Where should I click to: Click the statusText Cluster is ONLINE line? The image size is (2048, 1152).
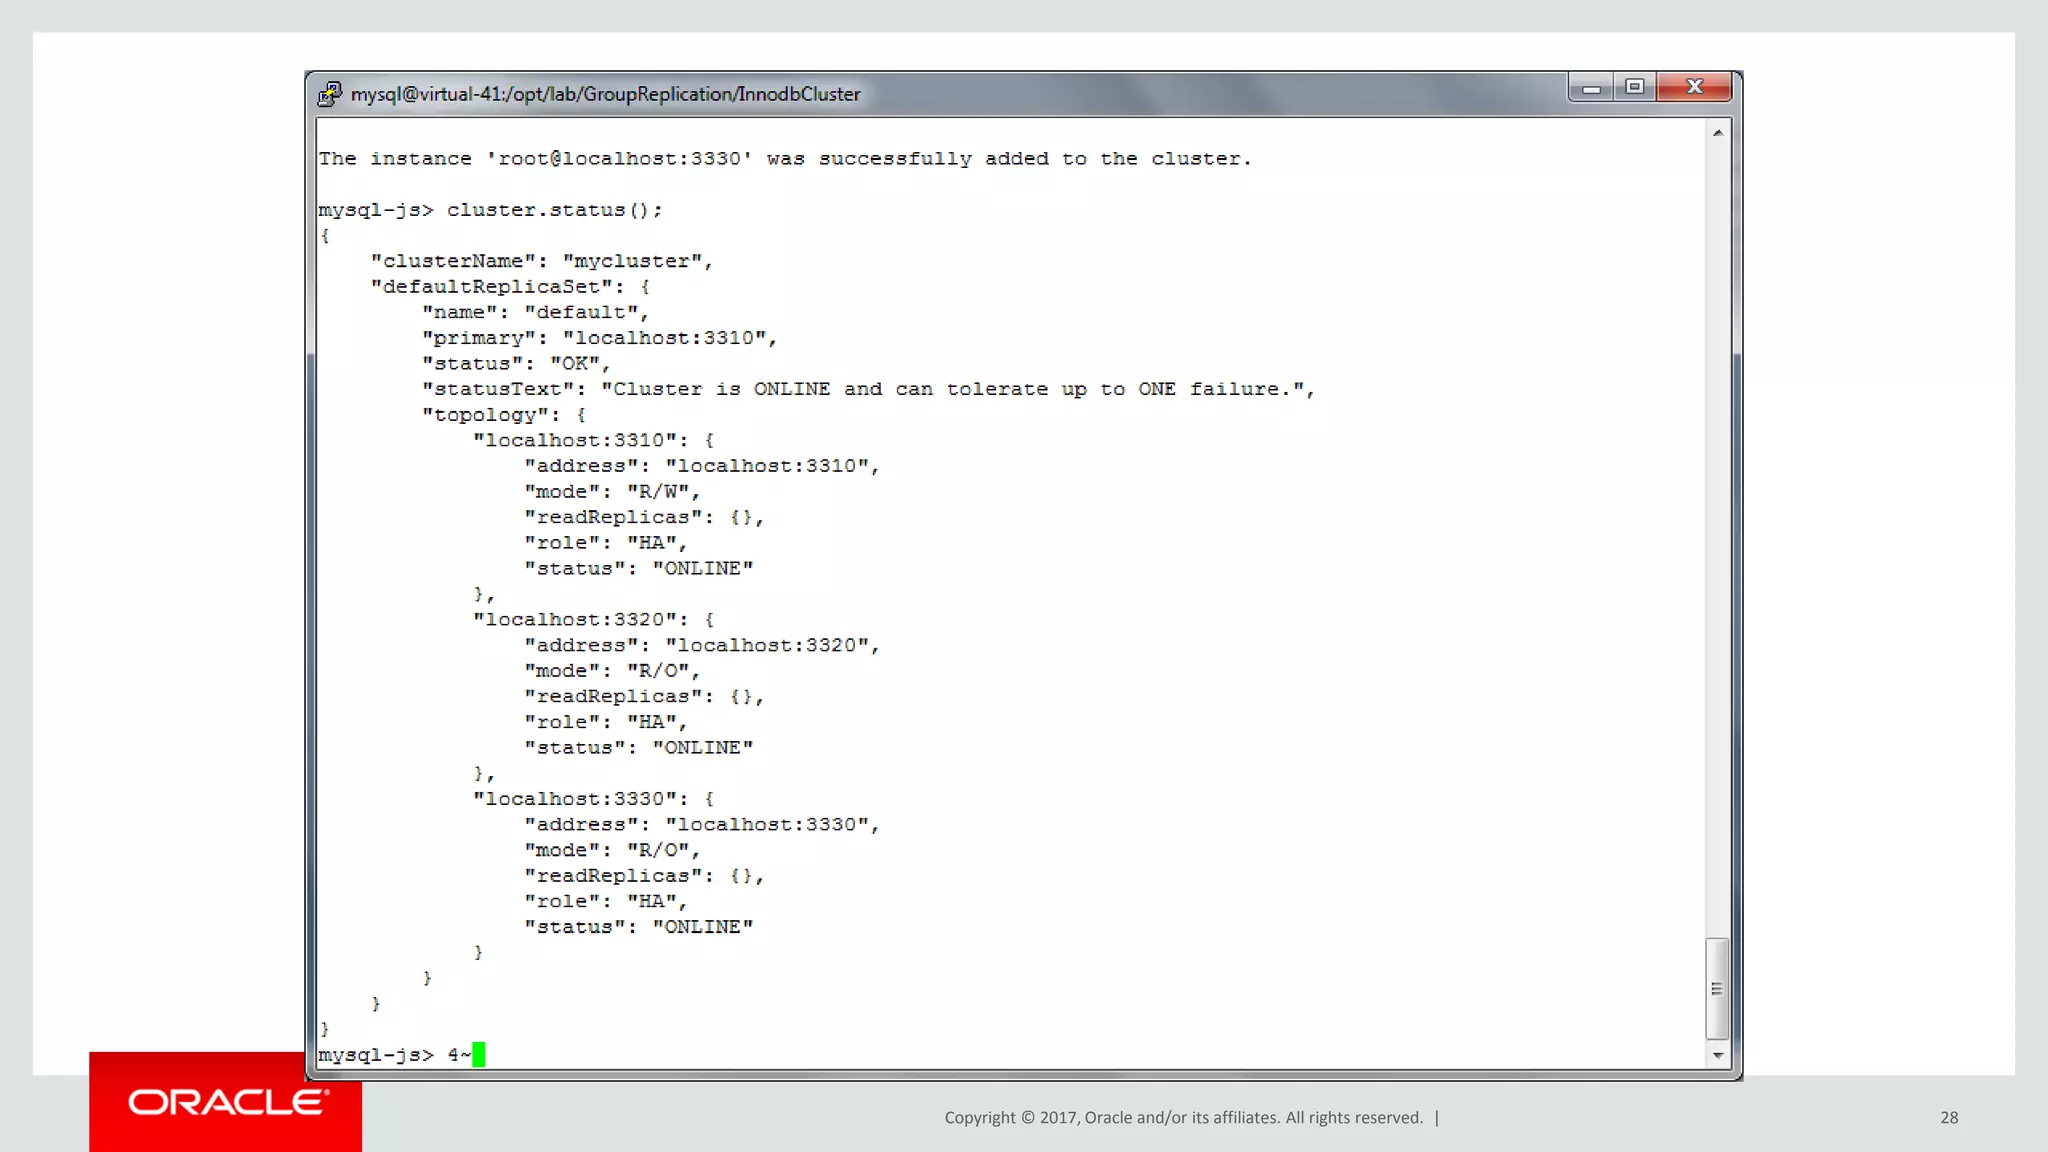(868, 389)
